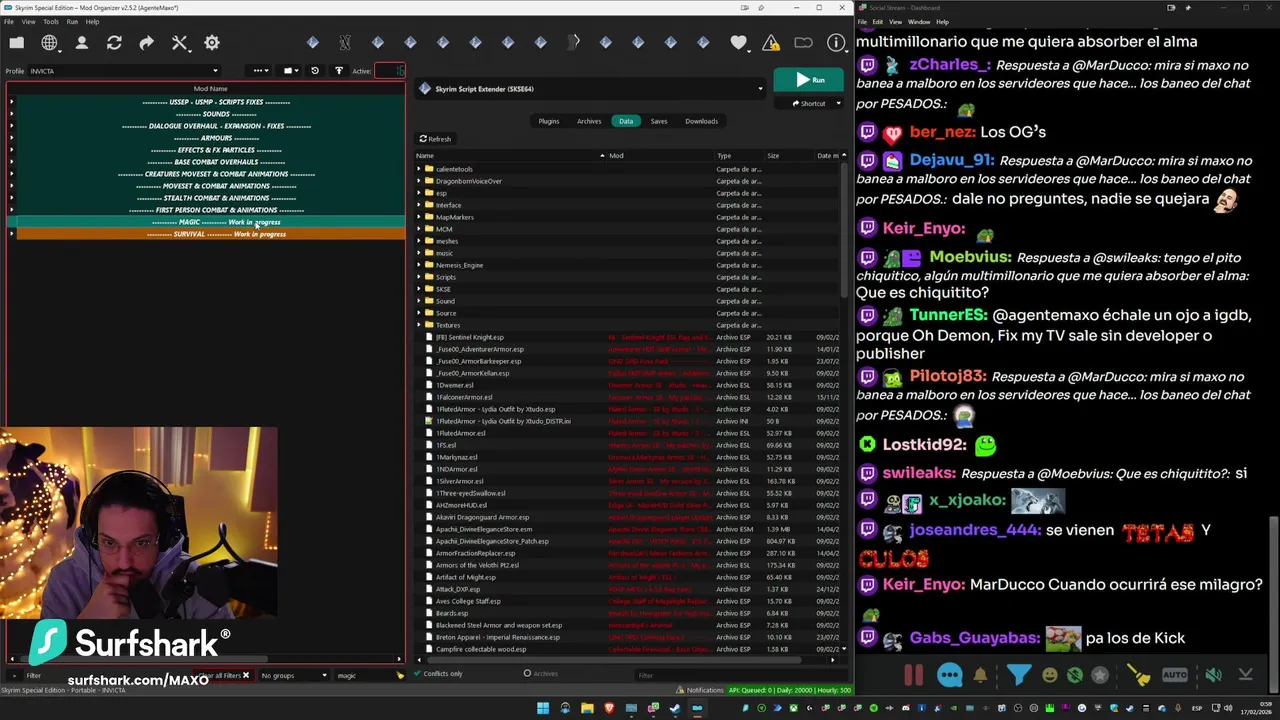Click the gray star icon in Social Stream
The width and height of the screenshot is (1280, 720).
[1100, 675]
